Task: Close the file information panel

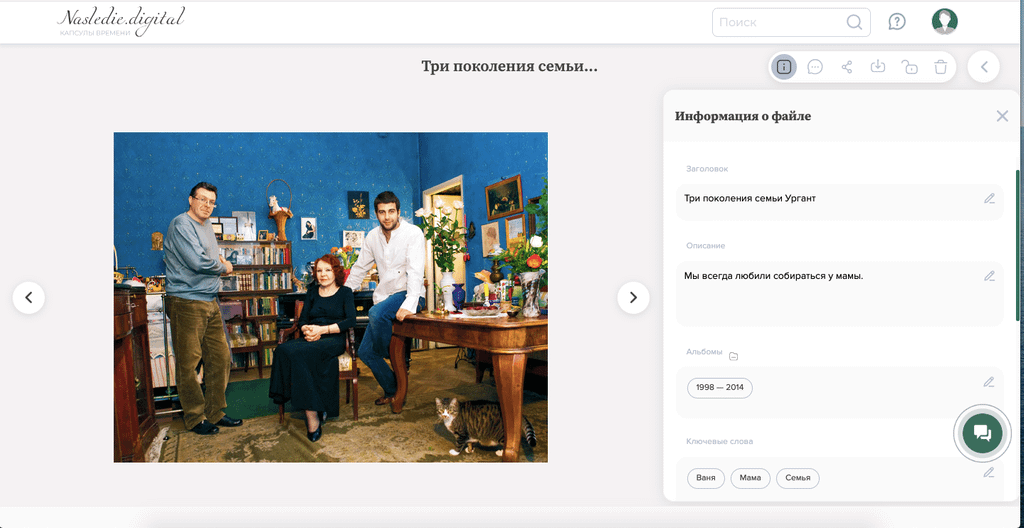Action: pos(1002,116)
